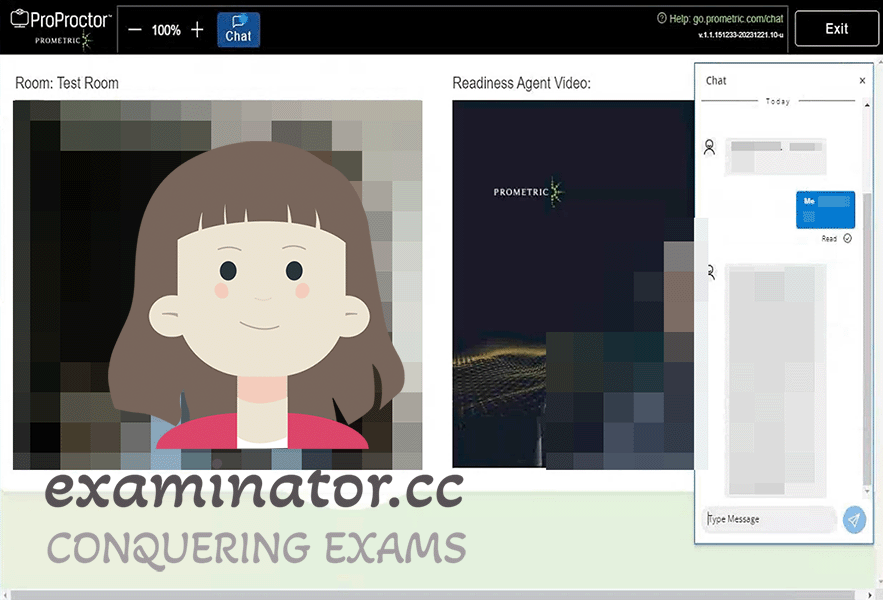Click the 100% zoom level label
Image resolution: width=883 pixels, height=600 pixels.
click(x=166, y=30)
